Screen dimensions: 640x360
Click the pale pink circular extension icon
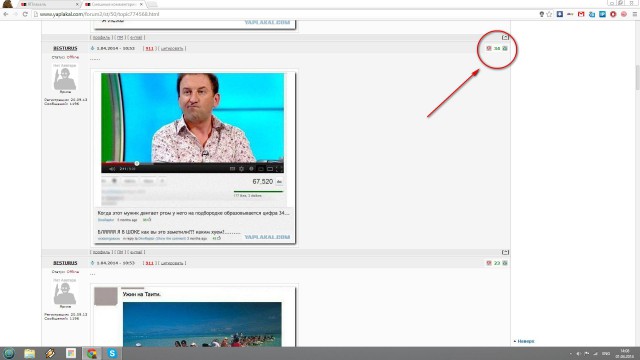coord(624,14)
